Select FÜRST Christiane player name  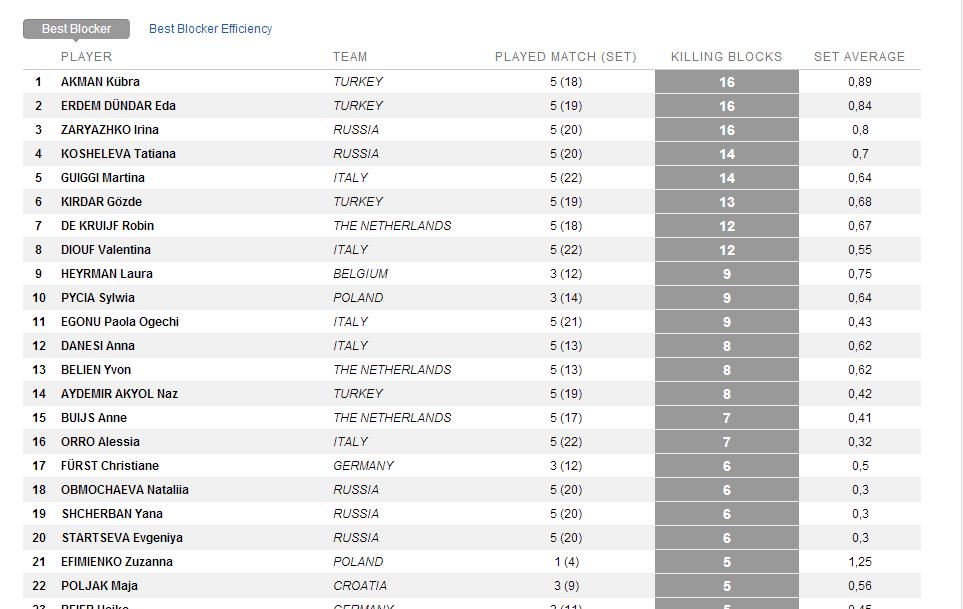pyautogui.click(x=109, y=465)
